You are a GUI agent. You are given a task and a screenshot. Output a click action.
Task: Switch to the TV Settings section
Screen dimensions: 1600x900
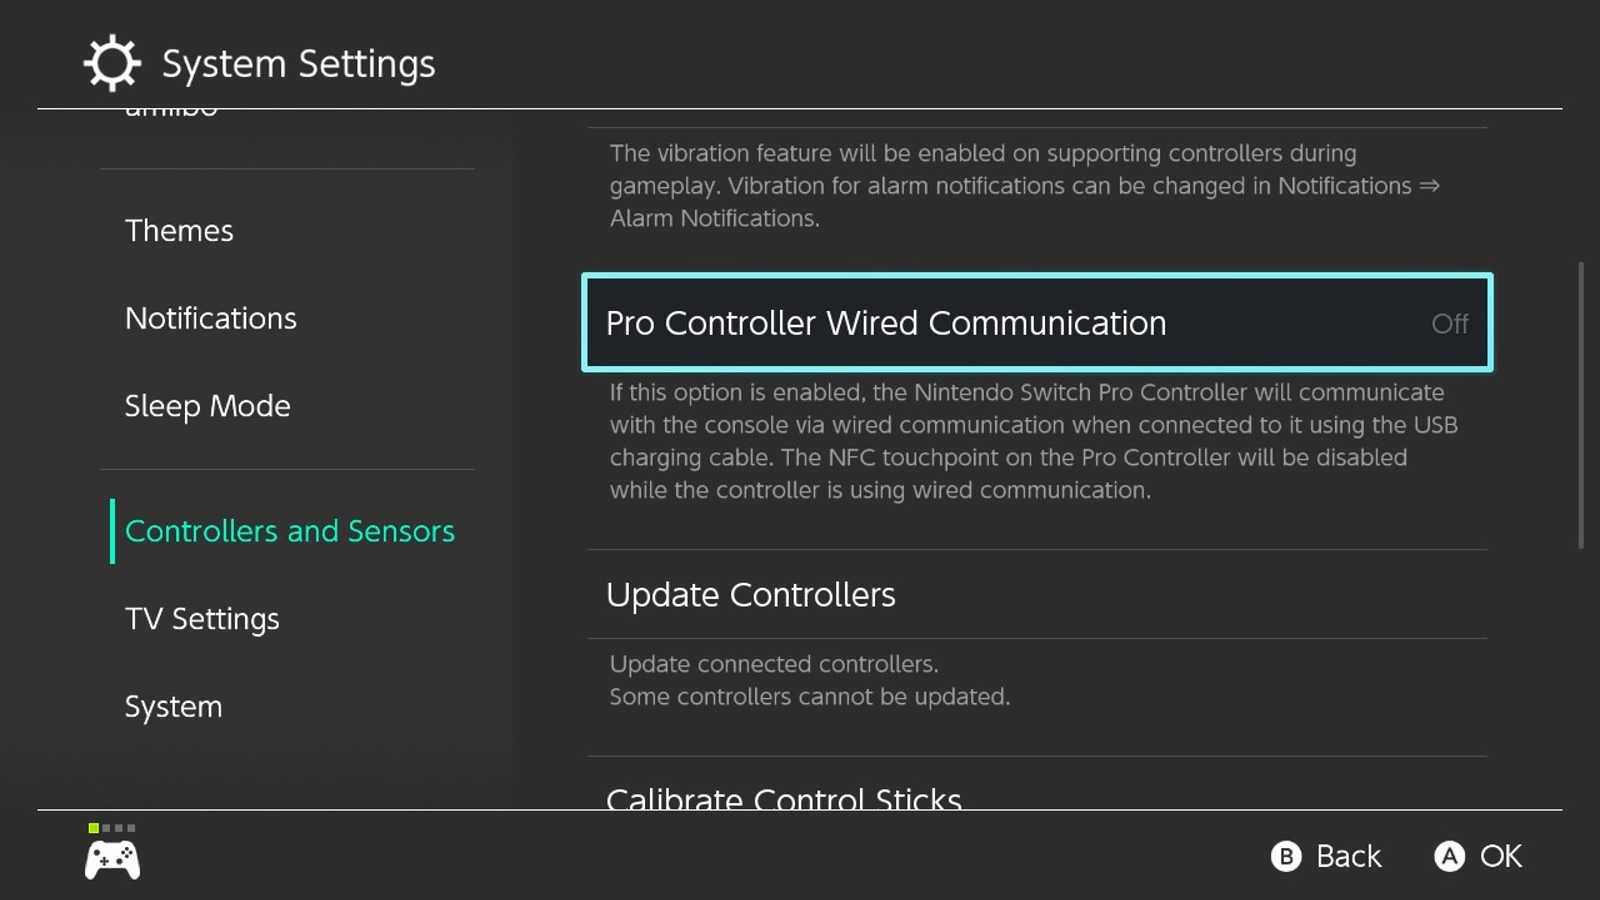coord(202,618)
